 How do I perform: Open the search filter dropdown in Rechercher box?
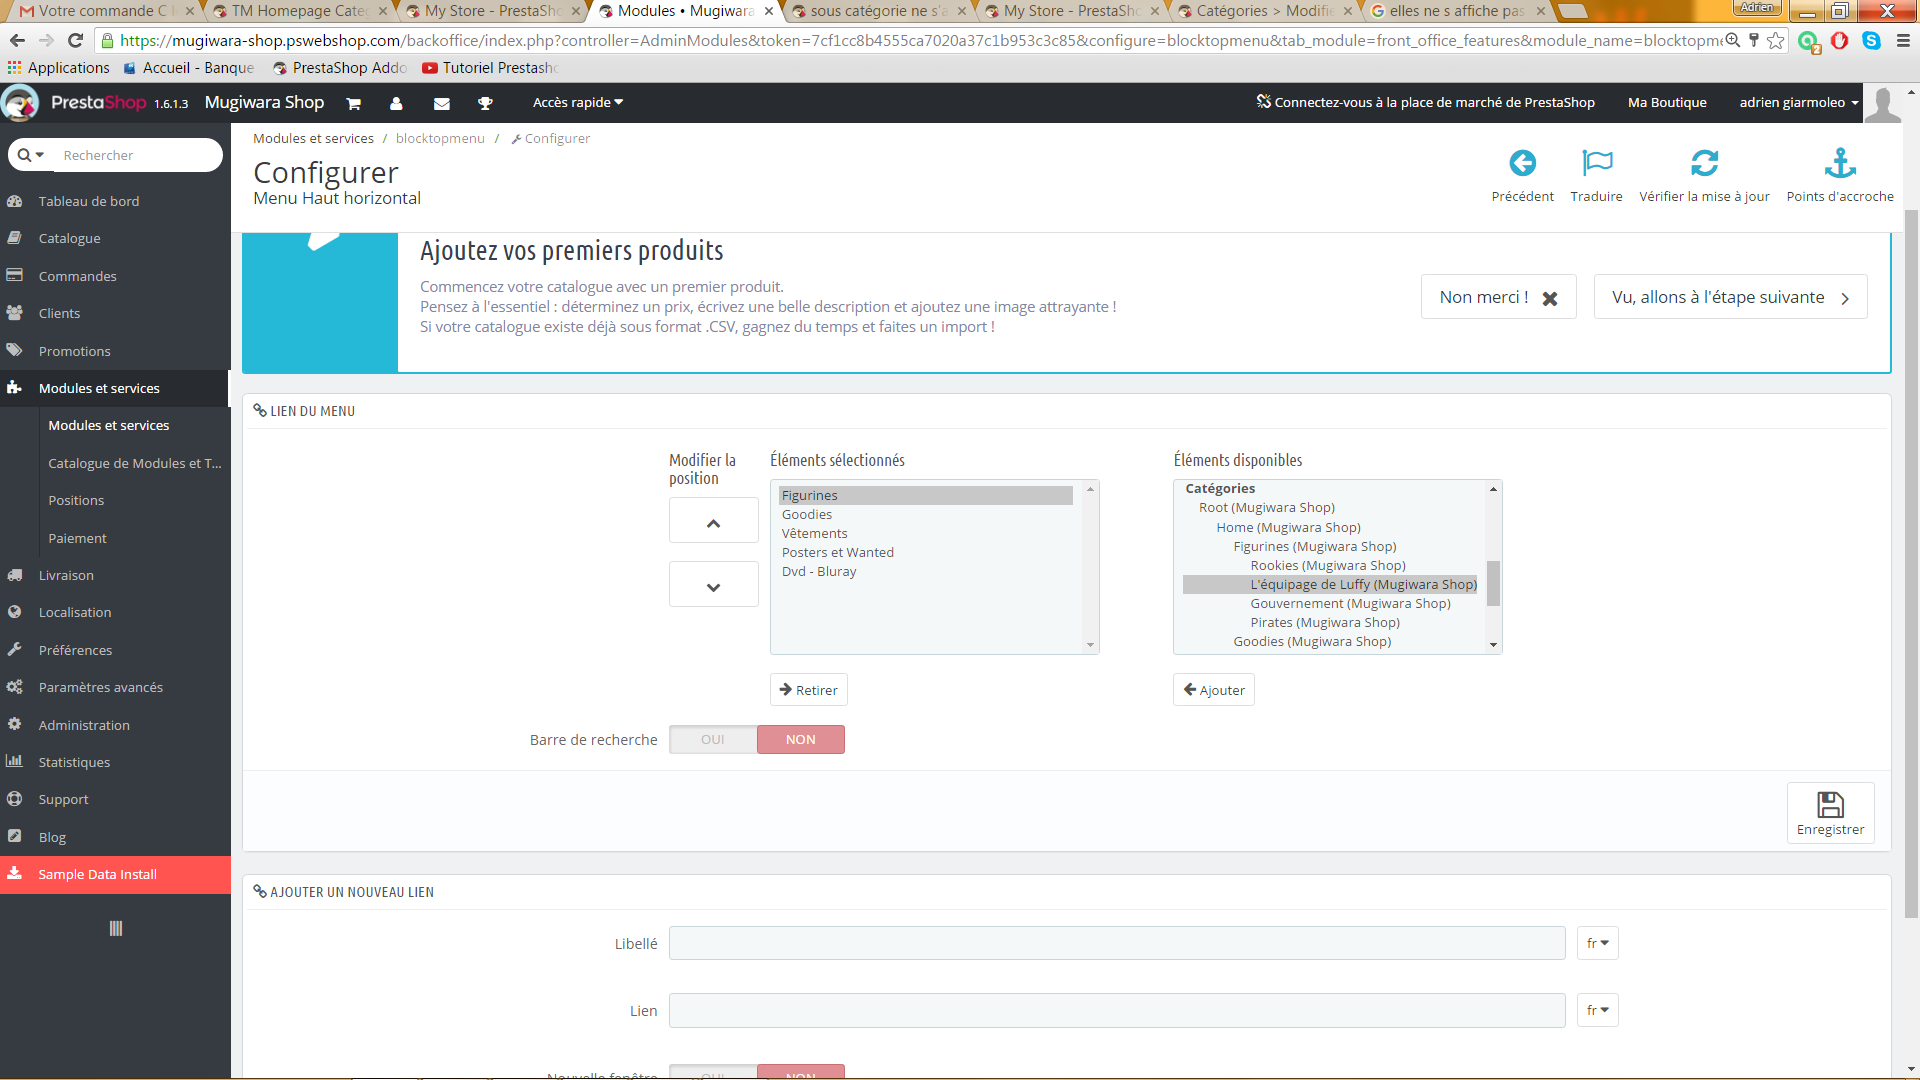pos(31,155)
